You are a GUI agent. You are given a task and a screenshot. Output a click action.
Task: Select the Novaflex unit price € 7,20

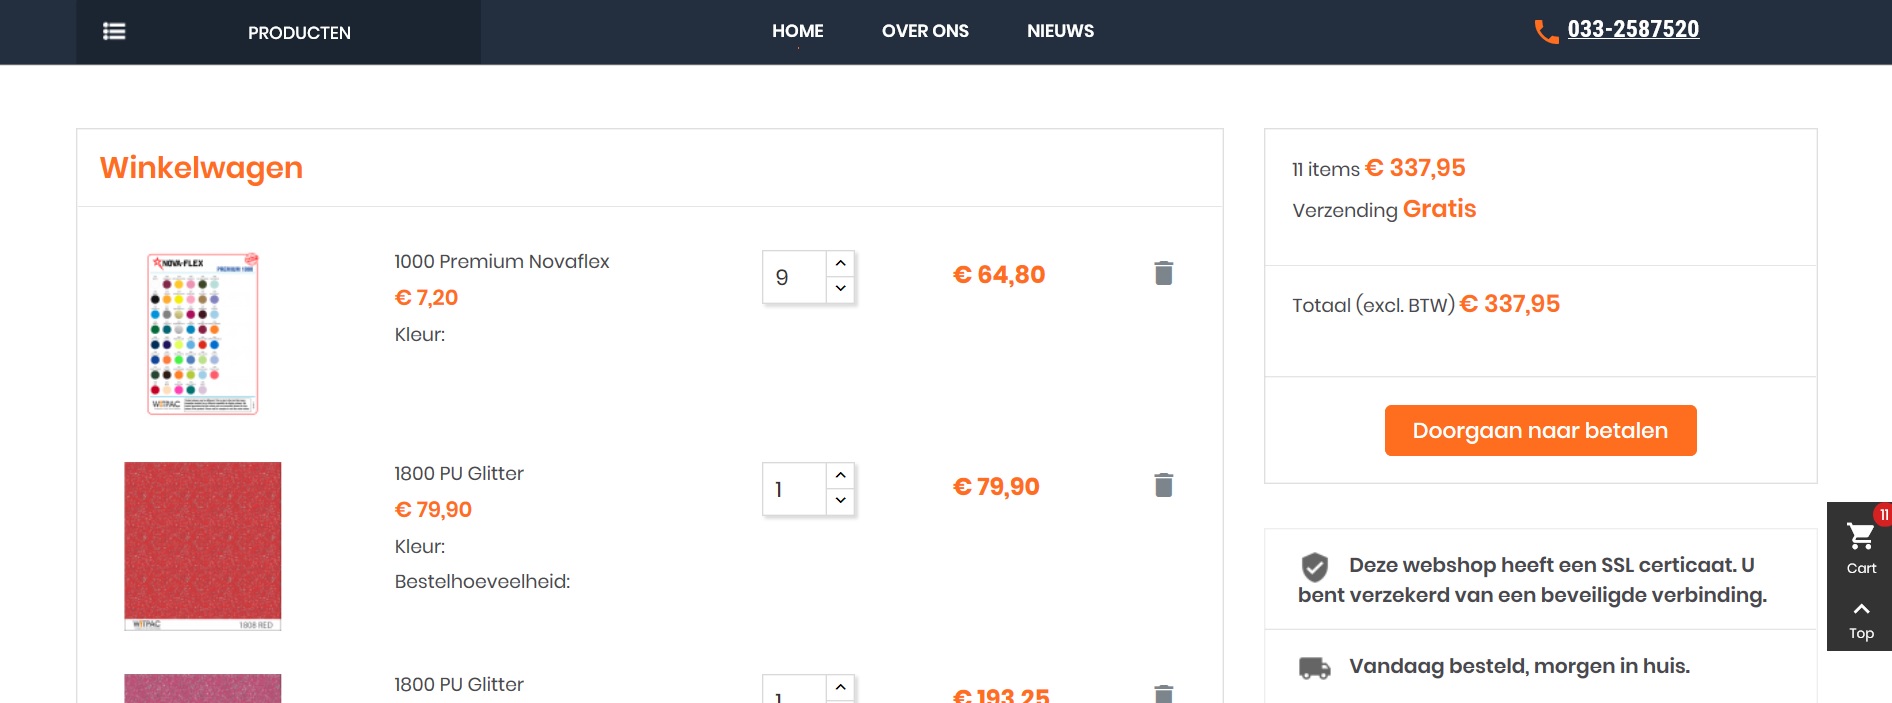click(426, 297)
